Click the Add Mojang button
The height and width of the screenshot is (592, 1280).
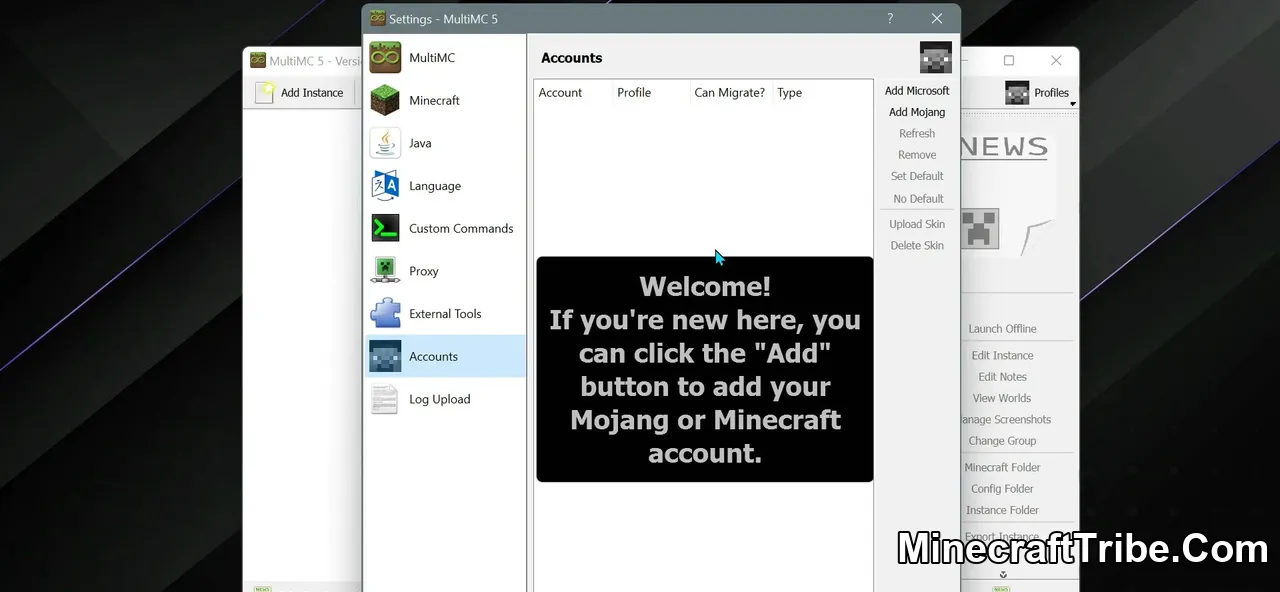917,112
